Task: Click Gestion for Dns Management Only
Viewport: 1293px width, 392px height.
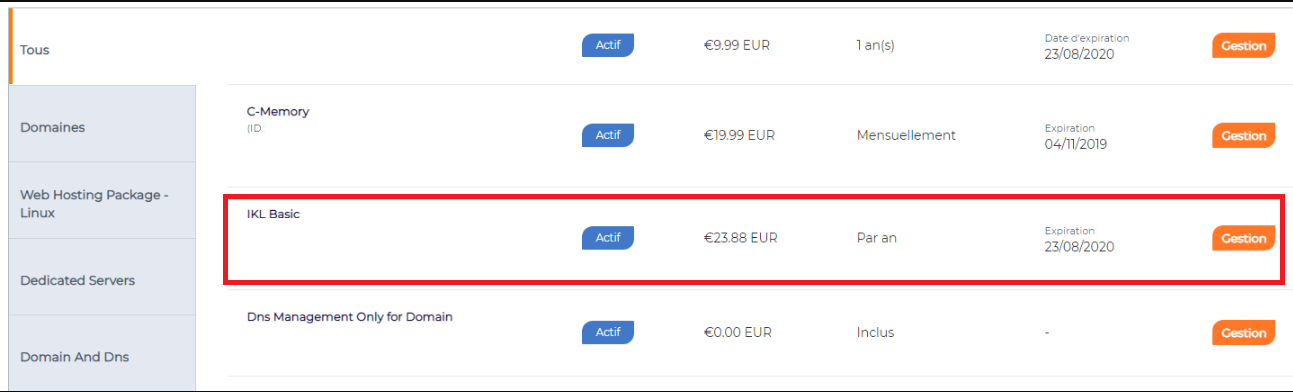Action: (1244, 333)
